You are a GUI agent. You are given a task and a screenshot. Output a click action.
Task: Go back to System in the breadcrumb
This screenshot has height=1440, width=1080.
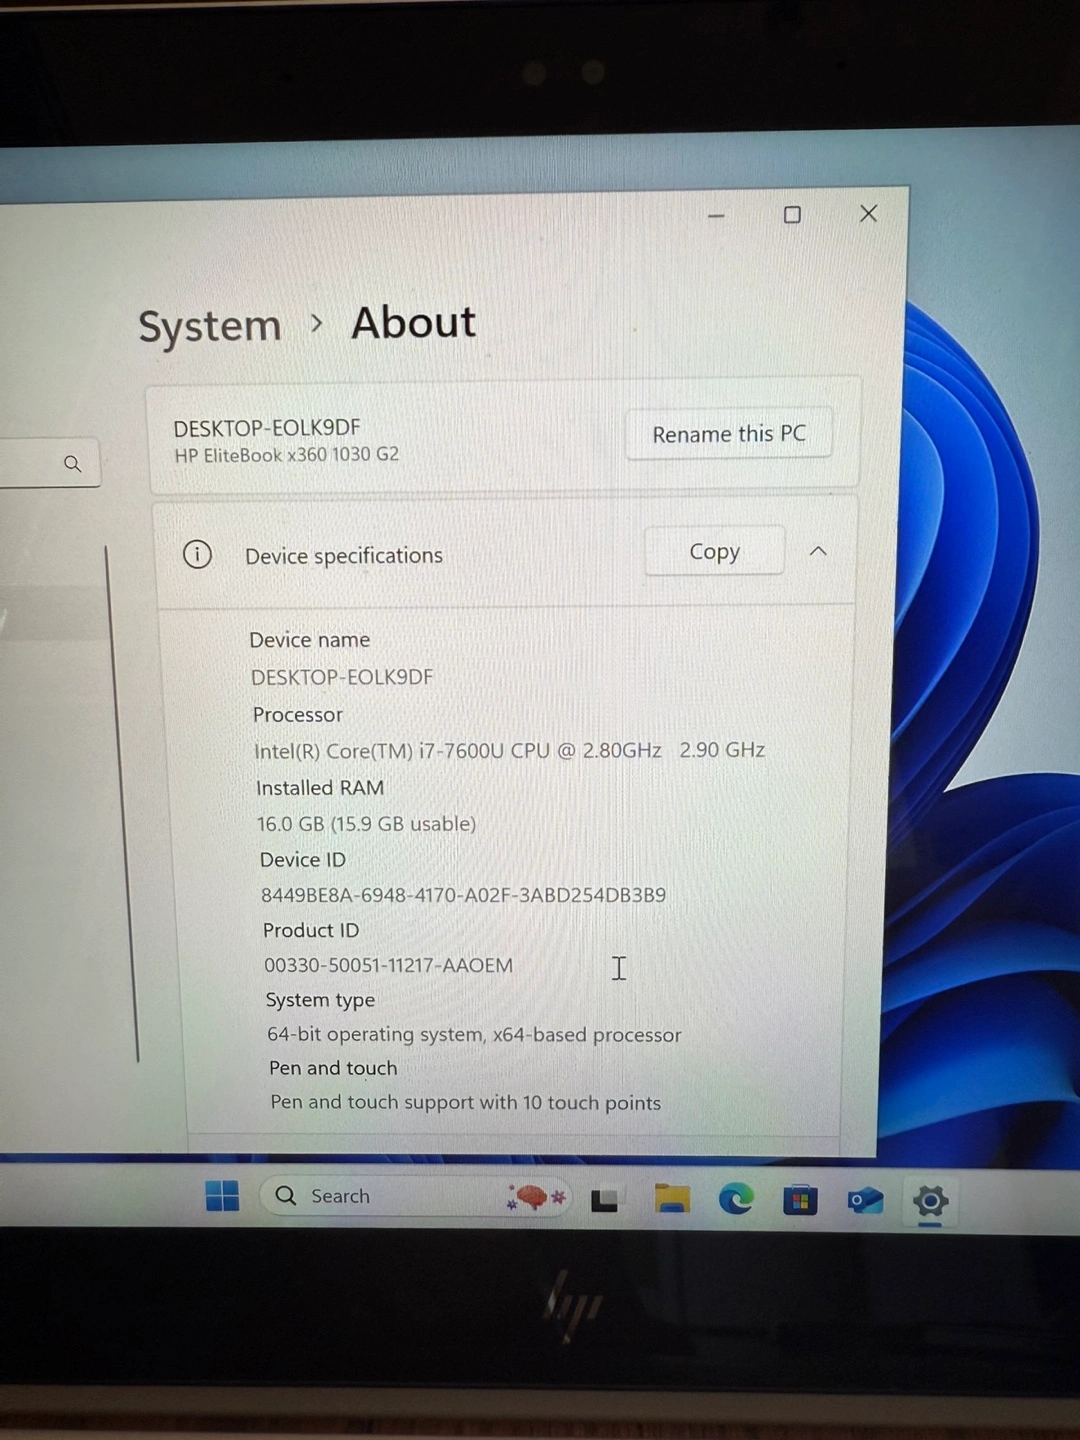[210, 326]
